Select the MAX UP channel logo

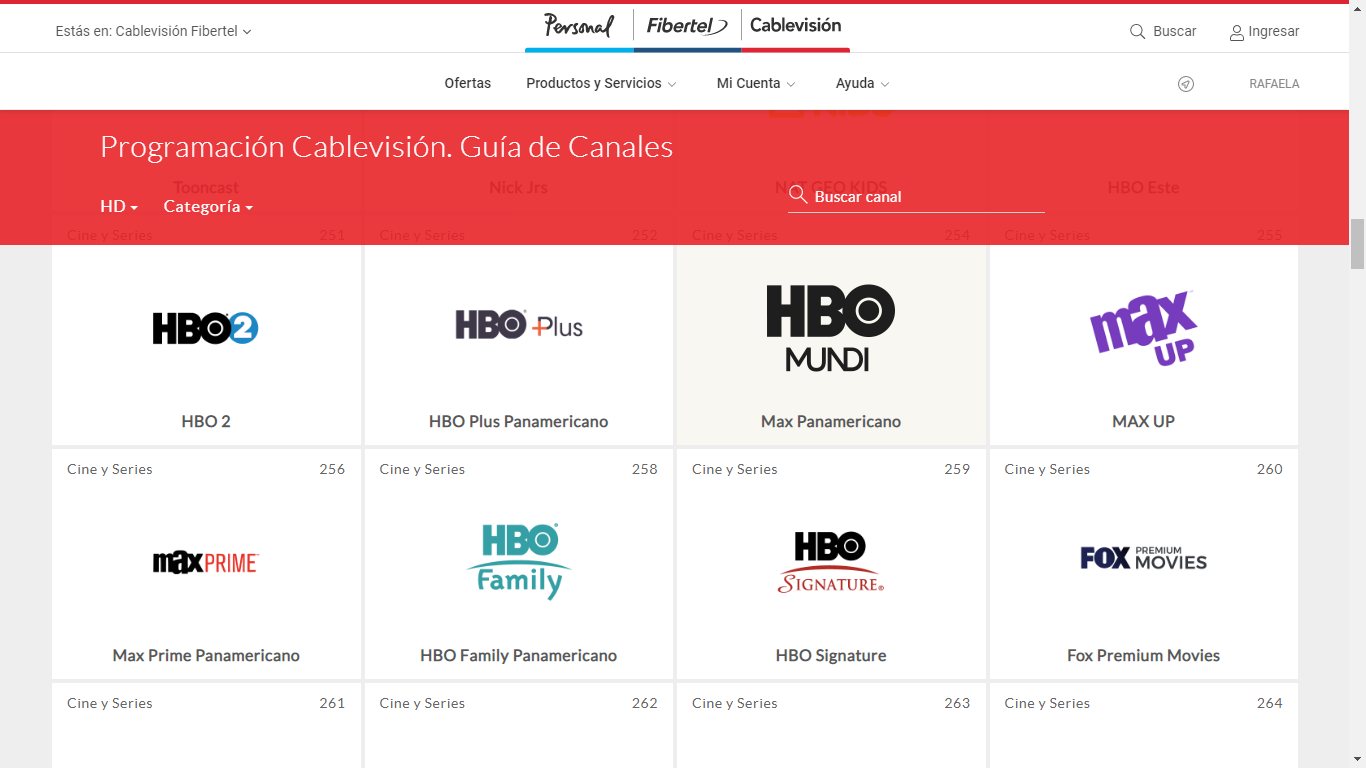tap(1143, 328)
